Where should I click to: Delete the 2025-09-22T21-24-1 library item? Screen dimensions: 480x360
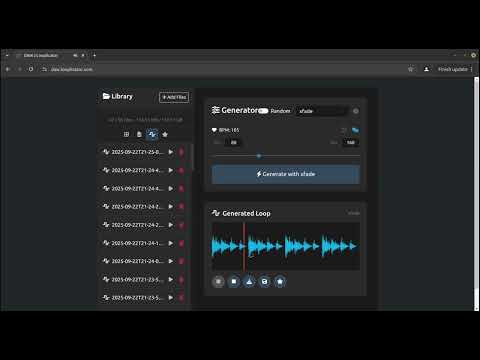[x=181, y=243]
